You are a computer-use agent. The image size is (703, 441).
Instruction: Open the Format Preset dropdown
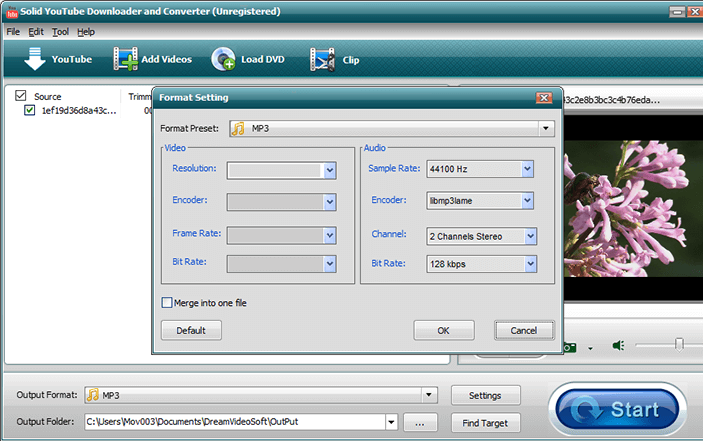pos(546,129)
